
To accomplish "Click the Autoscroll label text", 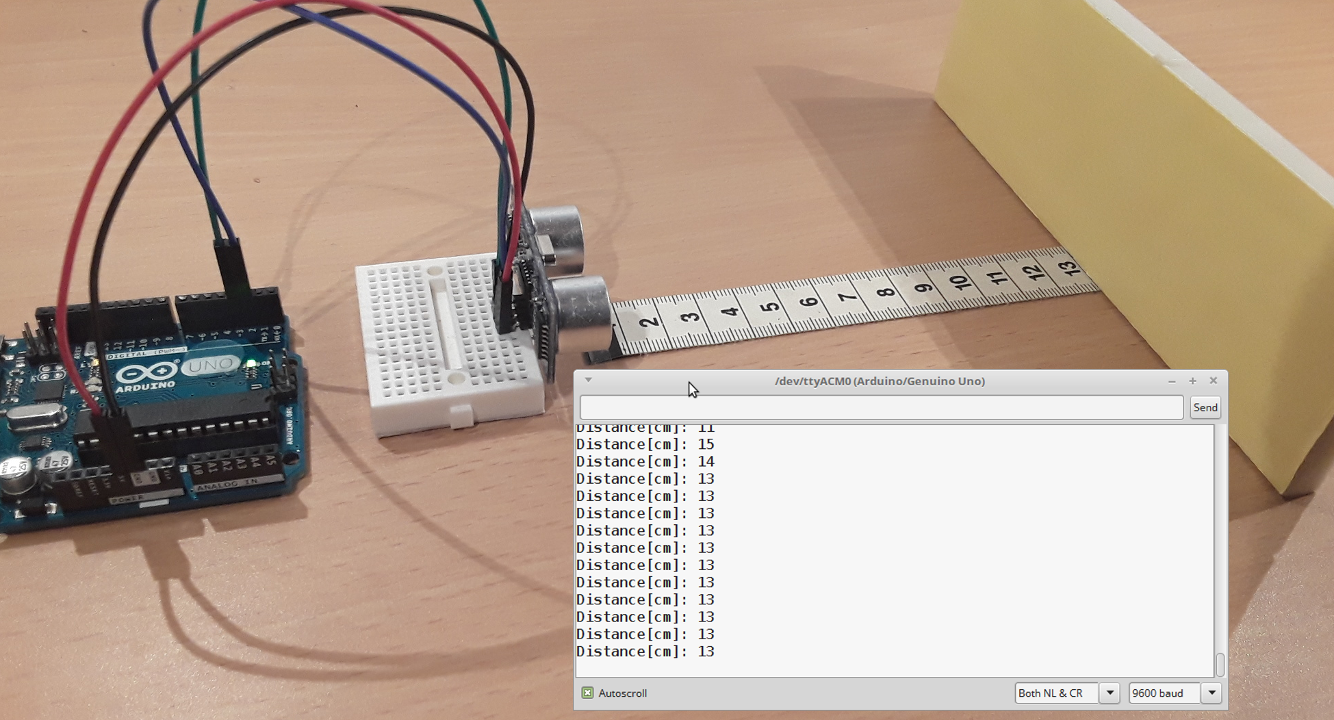I will 622,693.
